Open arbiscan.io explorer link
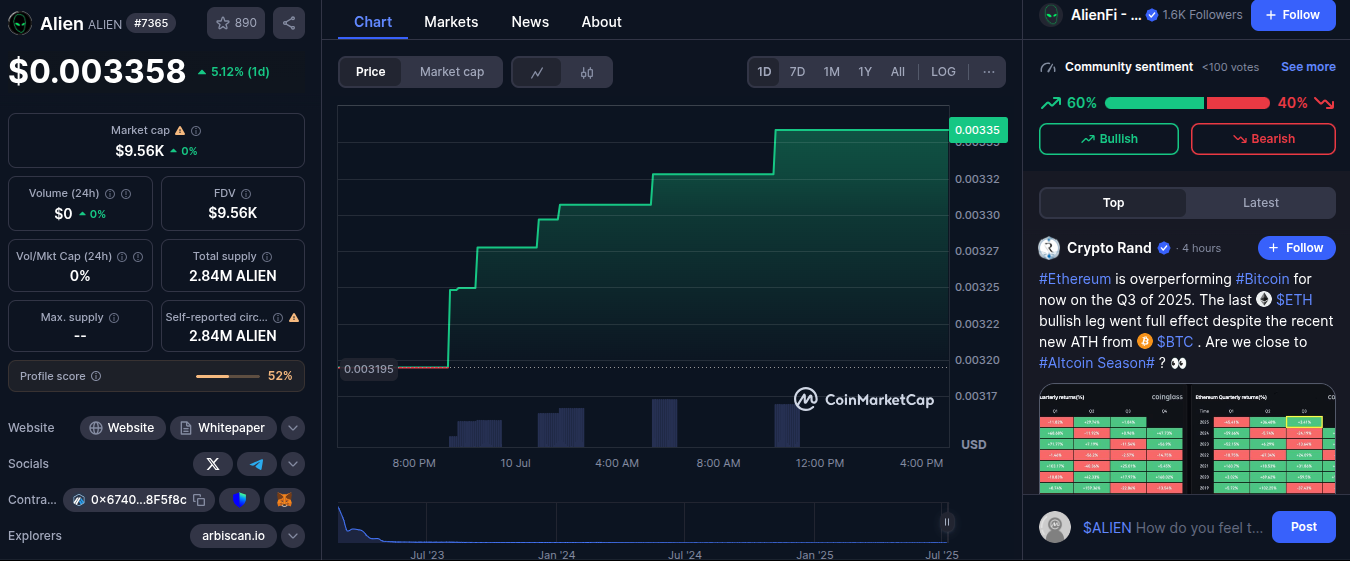This screenshot has width=1350, height=561. [x=234, y=536]
